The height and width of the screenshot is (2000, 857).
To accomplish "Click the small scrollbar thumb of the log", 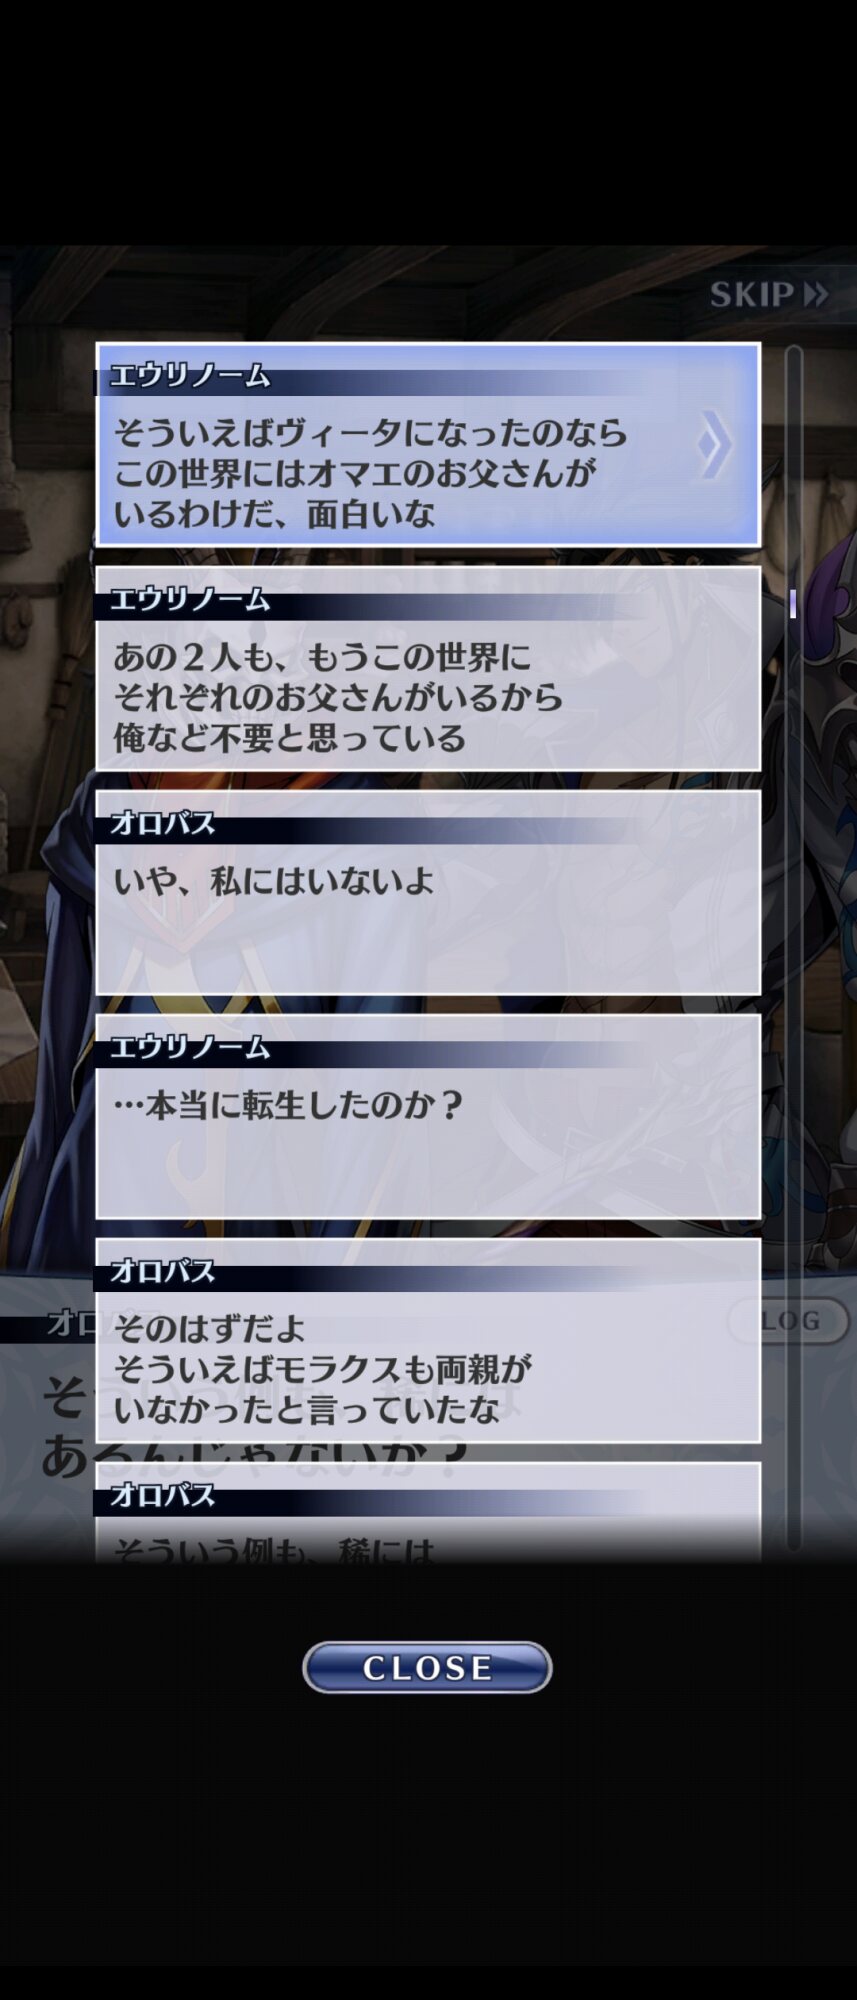I will (x=792, y=603).
